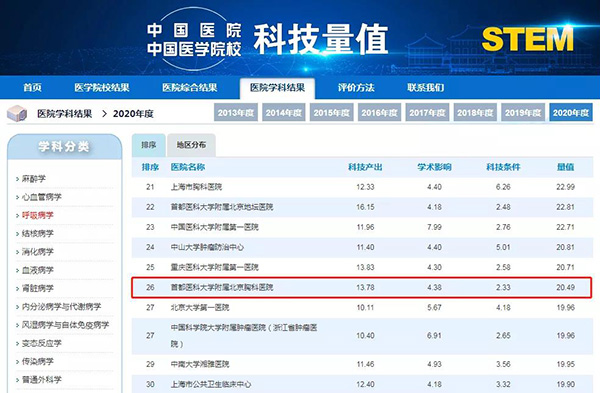Image resolution: width=600 pixels, height=393 pixels.
Task: Click the yellow STEM logo
Action: tap(528, 39)
